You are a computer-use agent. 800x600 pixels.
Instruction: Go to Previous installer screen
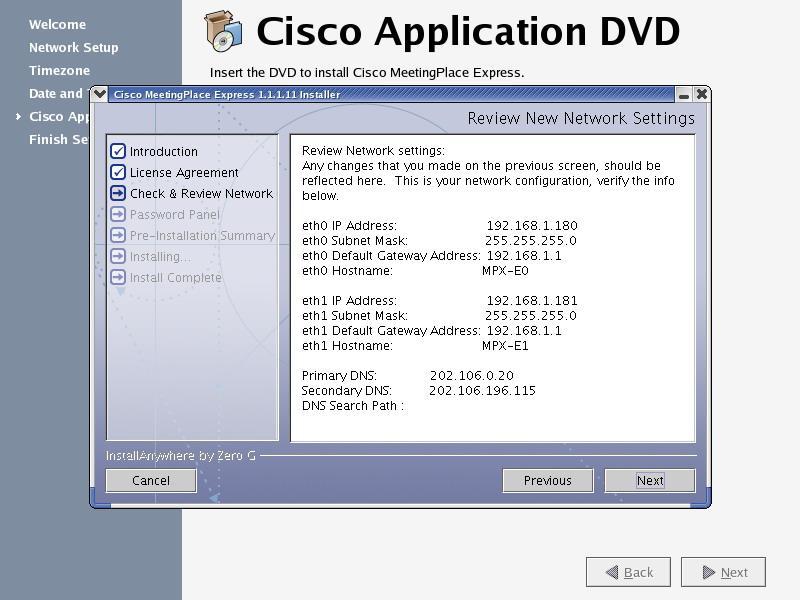548,481
